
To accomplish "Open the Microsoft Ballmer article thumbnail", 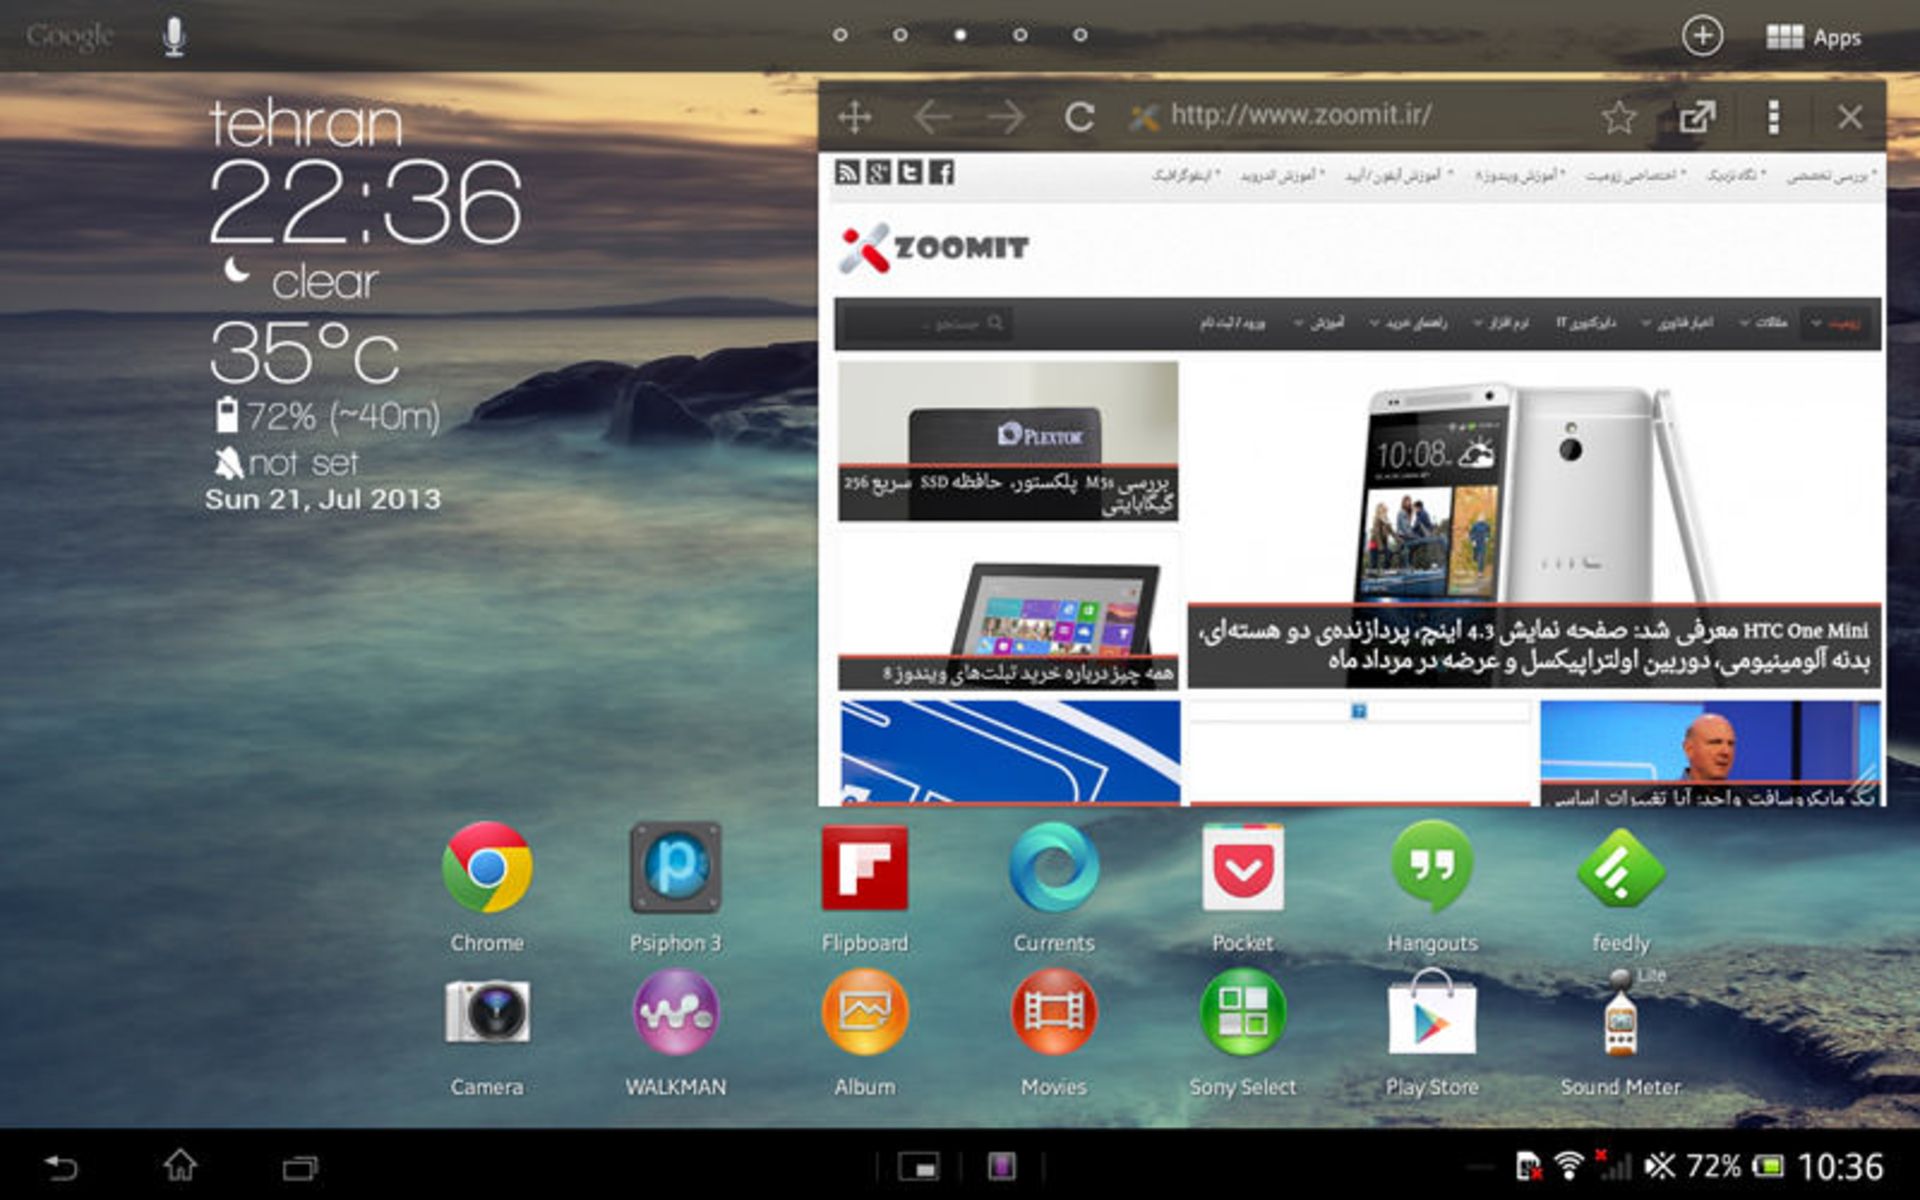I will (1710, 753).
